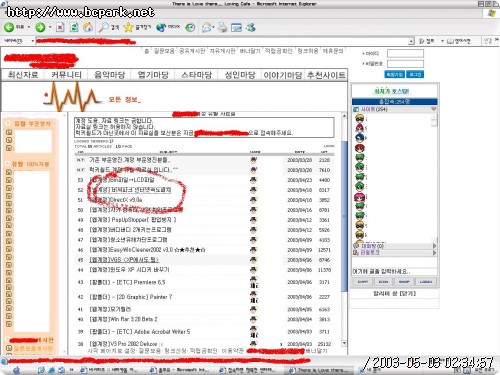Click the address bar URL field
The height and width of the screenshot is (375, 500).
(222, 41)
